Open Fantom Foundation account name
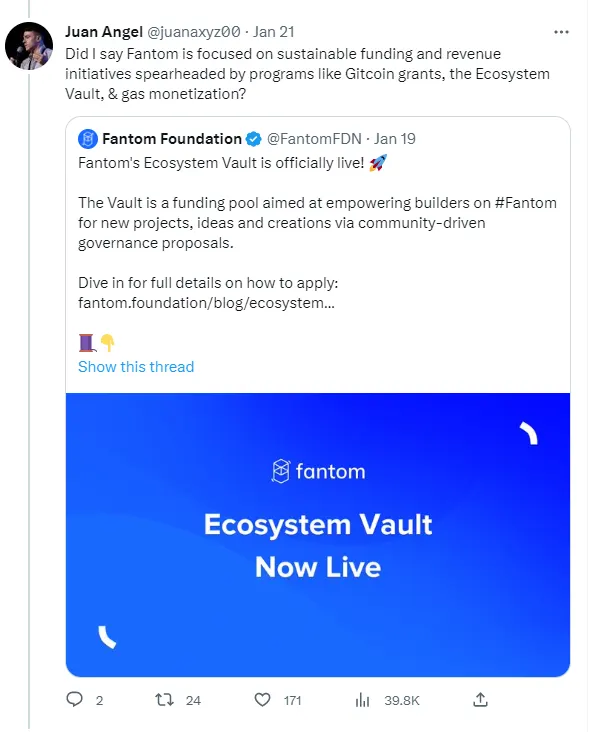The width and height of the screenshot is (600, 732). (172, 139)
